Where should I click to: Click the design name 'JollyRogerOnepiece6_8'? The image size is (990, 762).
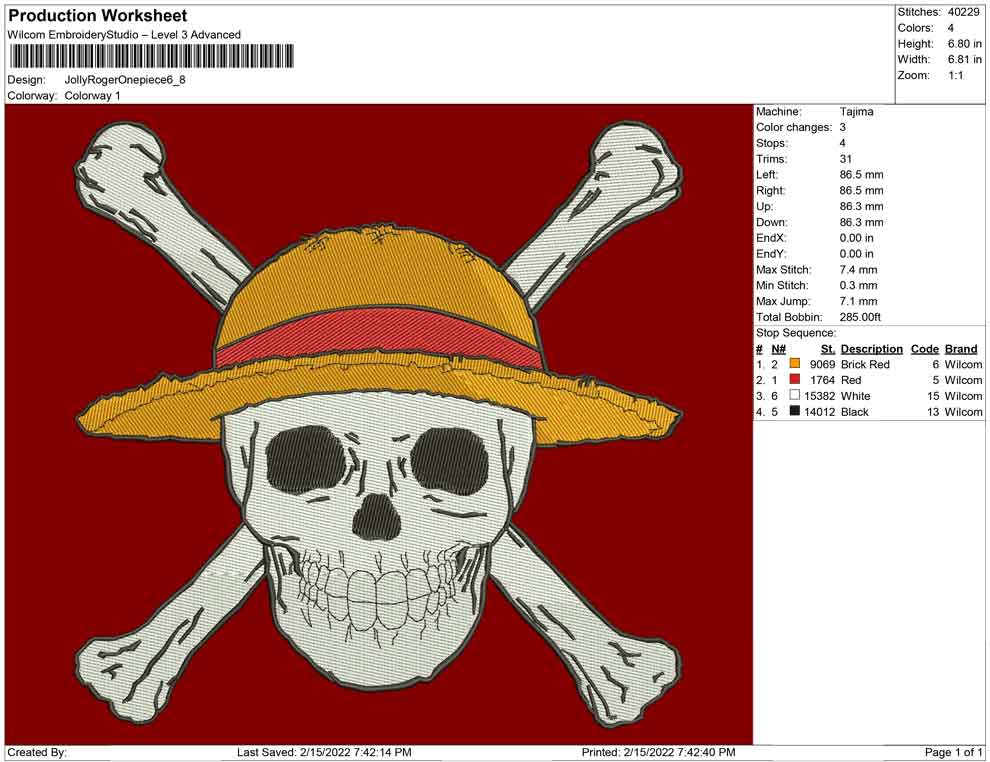pos(125,80)
